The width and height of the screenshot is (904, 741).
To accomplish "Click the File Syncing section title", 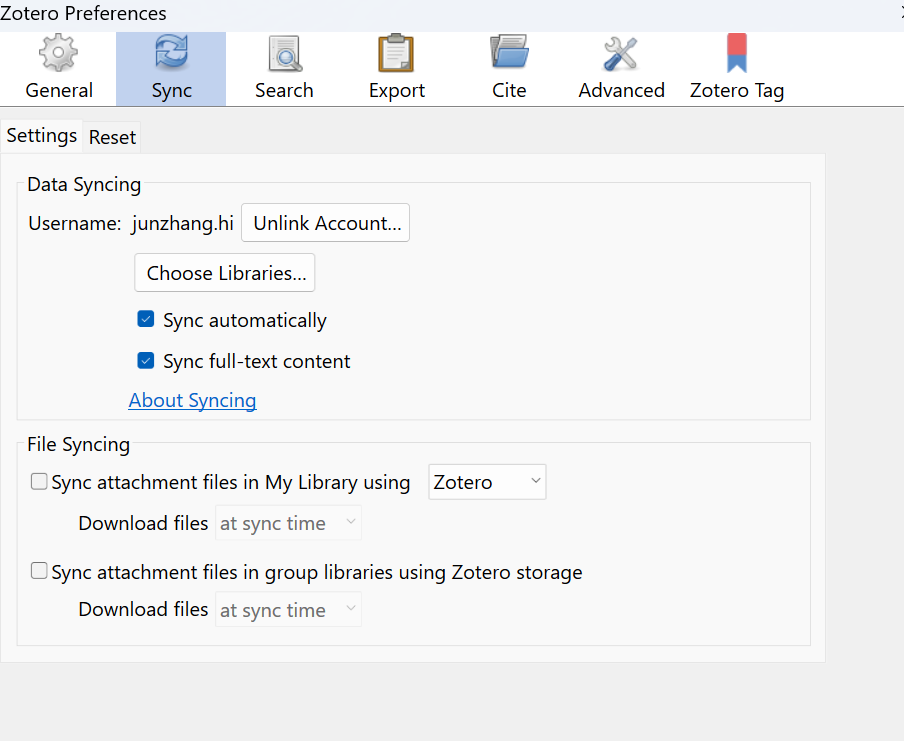I will 78,445.
